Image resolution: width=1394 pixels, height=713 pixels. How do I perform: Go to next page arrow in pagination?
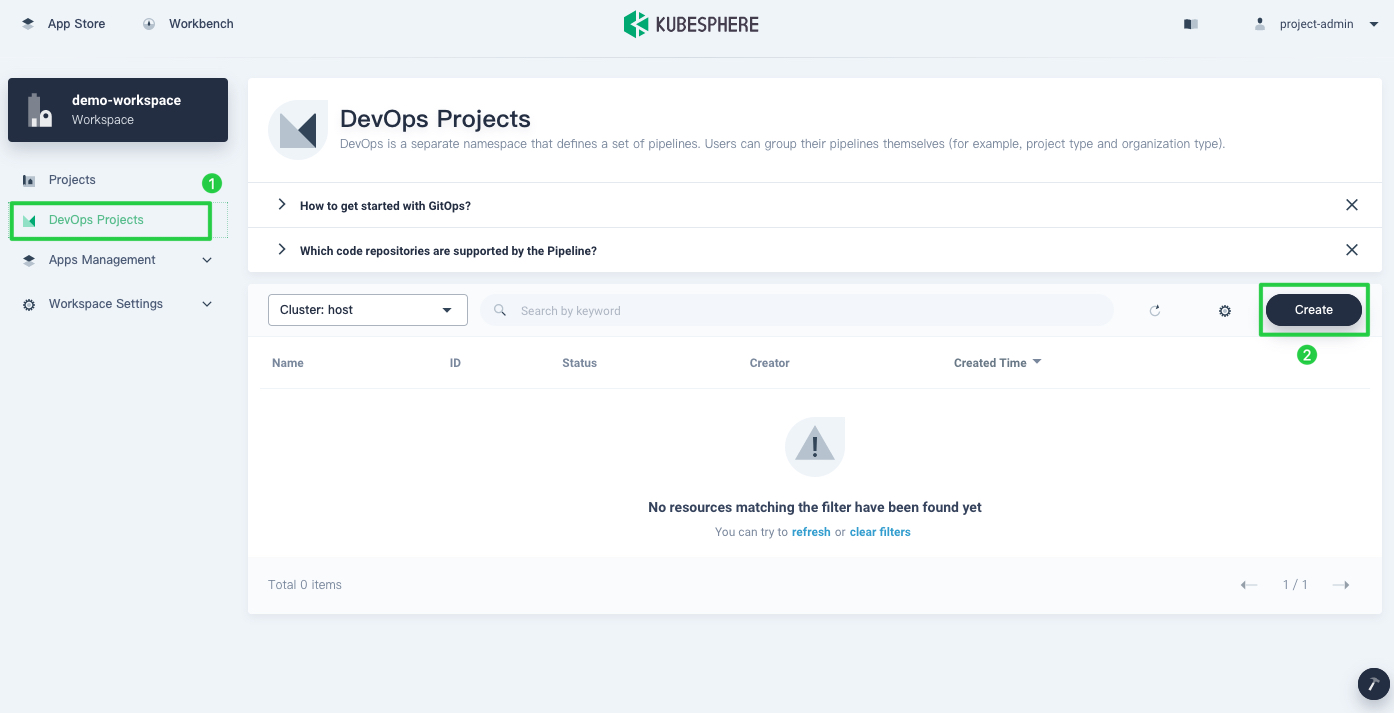pyautogui.click(x=1341, y=585)
